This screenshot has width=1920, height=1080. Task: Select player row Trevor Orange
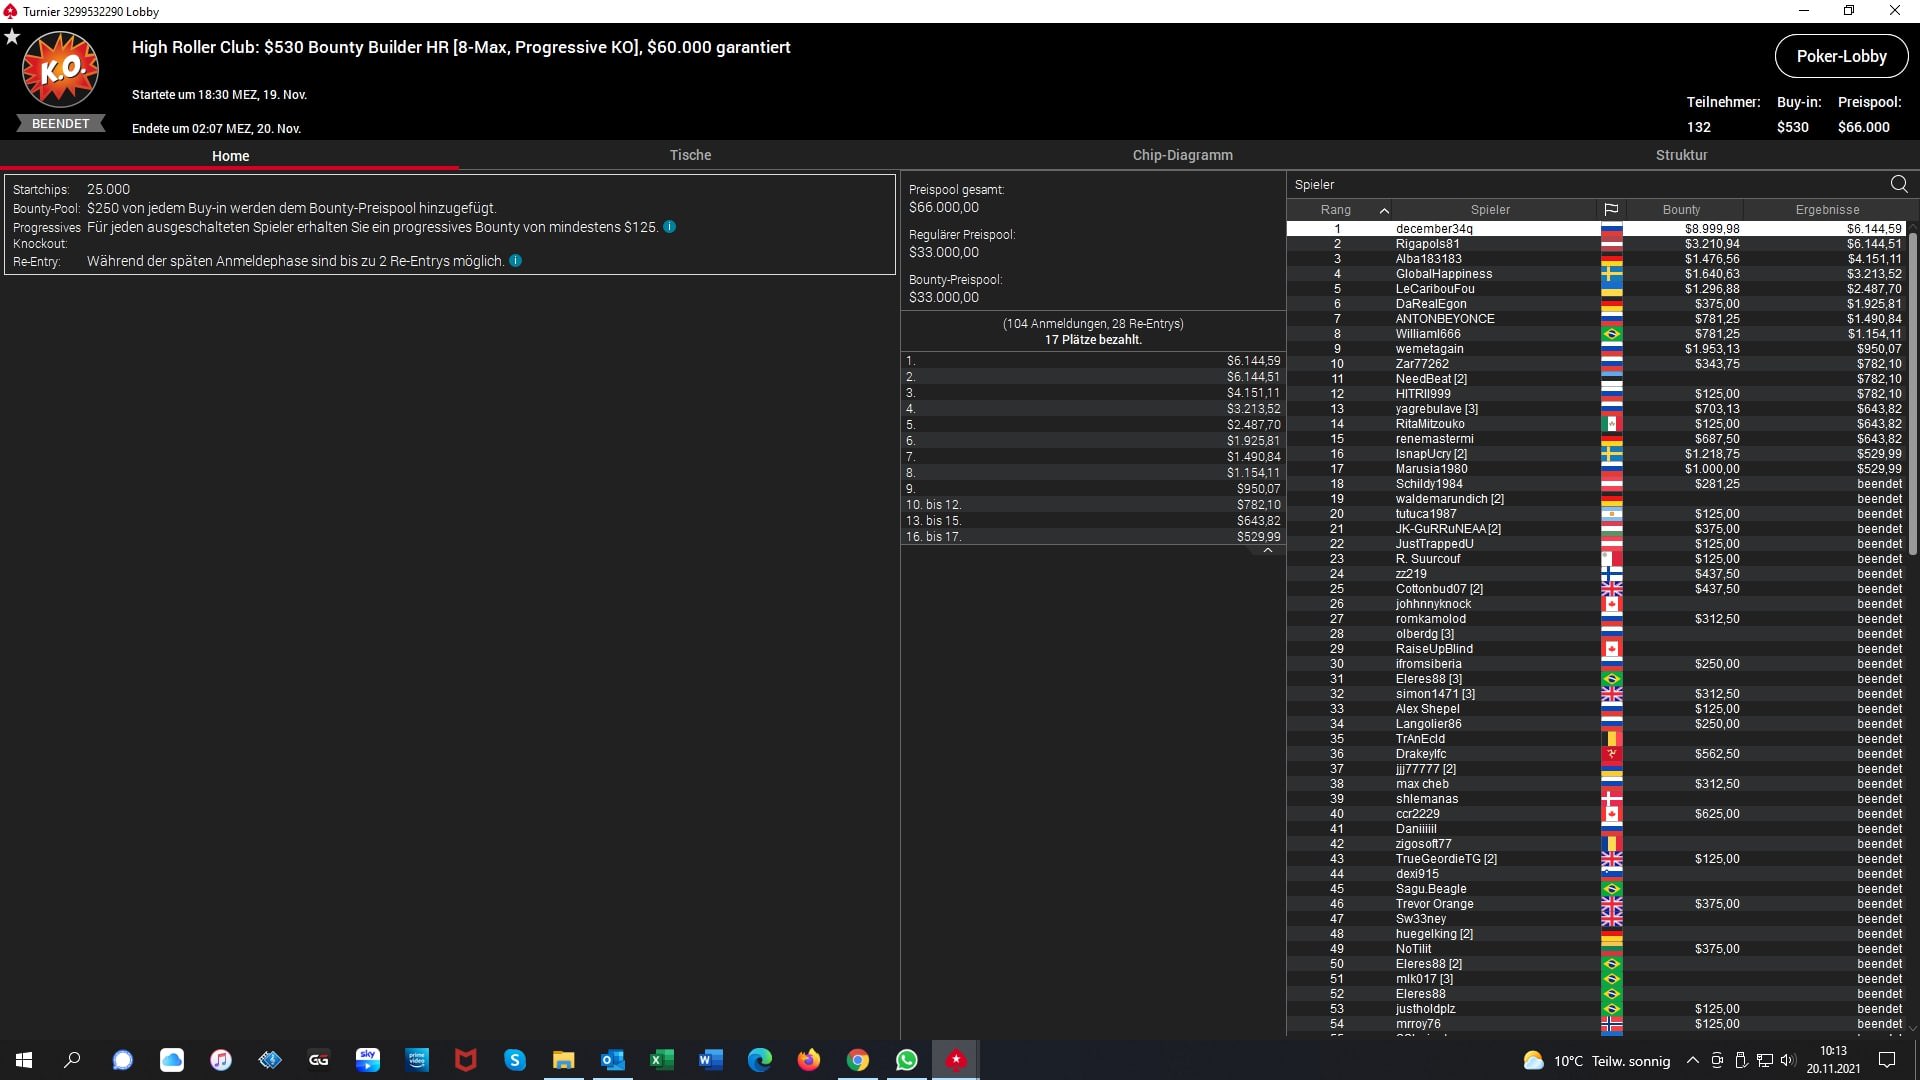(1597, 904)
